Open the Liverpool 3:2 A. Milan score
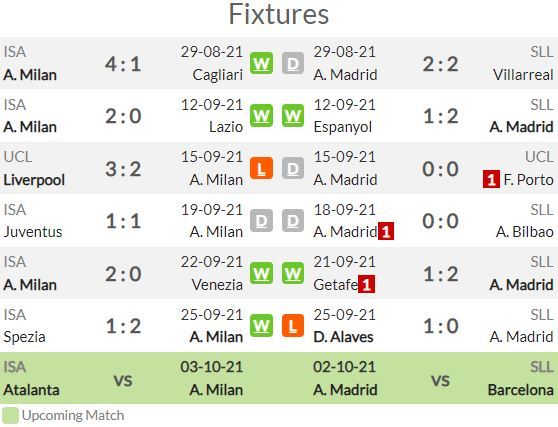Viewport: 558px width, 427px height. tap(123, 169)
